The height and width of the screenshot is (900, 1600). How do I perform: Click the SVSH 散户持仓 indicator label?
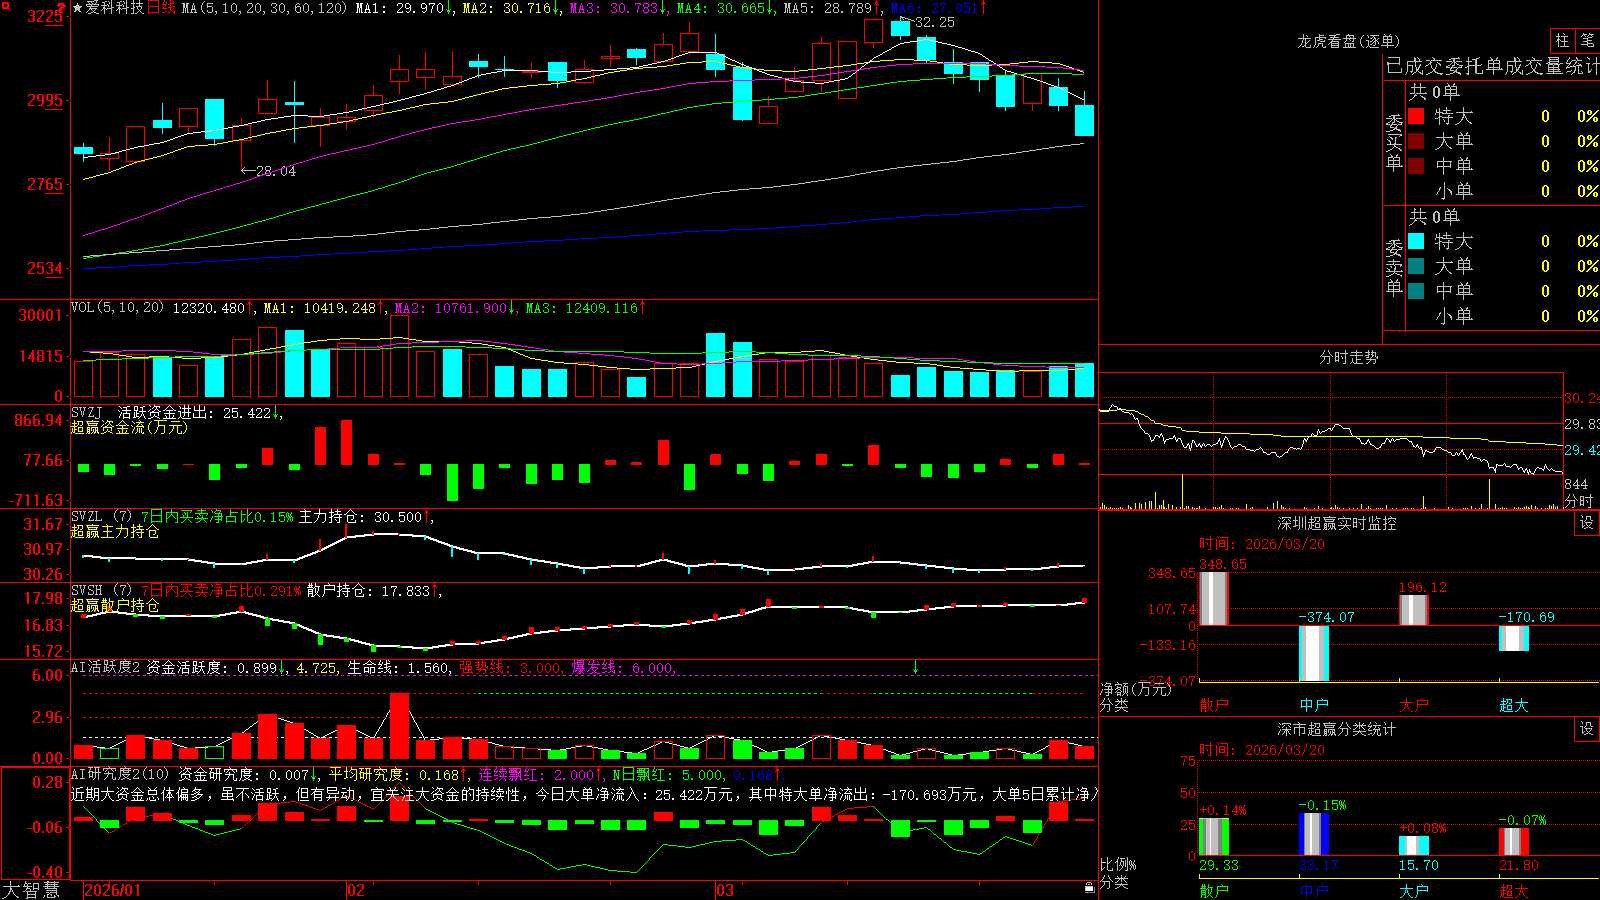[102, 590]
